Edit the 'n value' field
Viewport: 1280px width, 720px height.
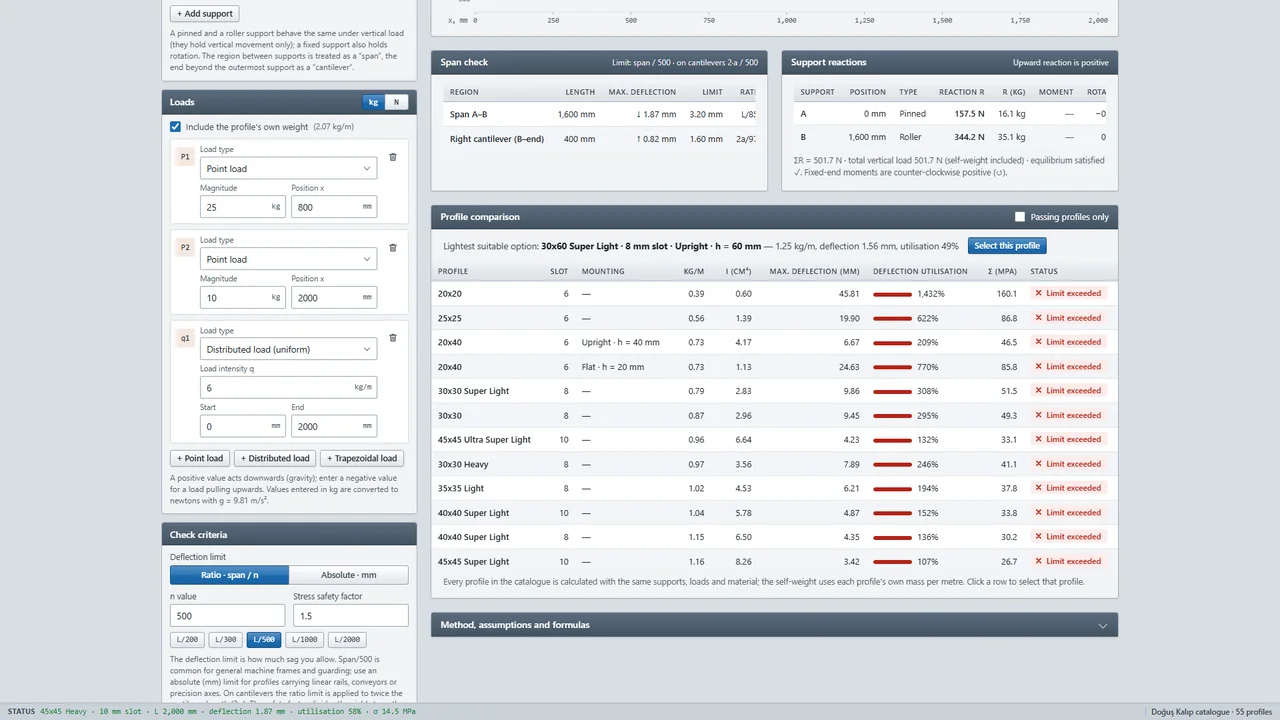click(x=228, y=616)
